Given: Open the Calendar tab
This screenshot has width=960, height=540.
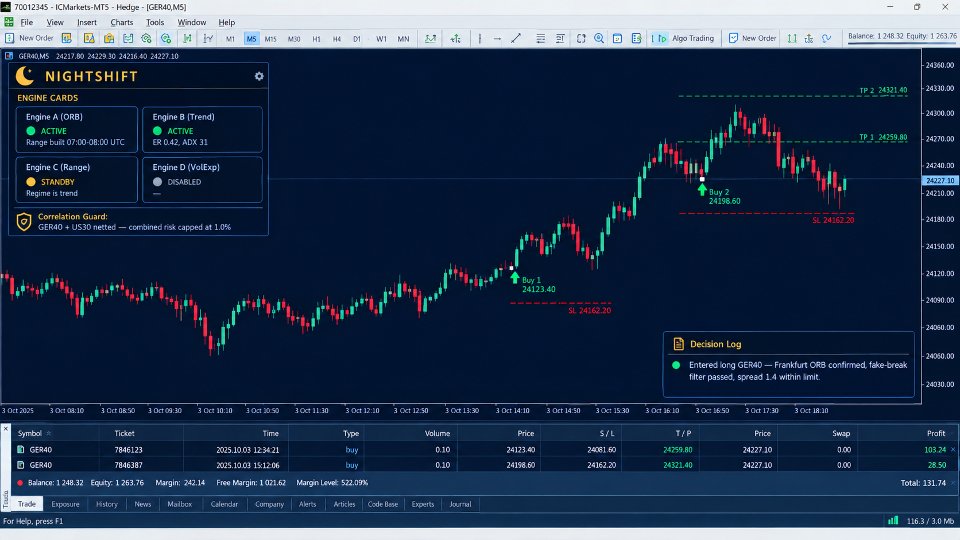Looking at the screenshot, I should (224, 504).
